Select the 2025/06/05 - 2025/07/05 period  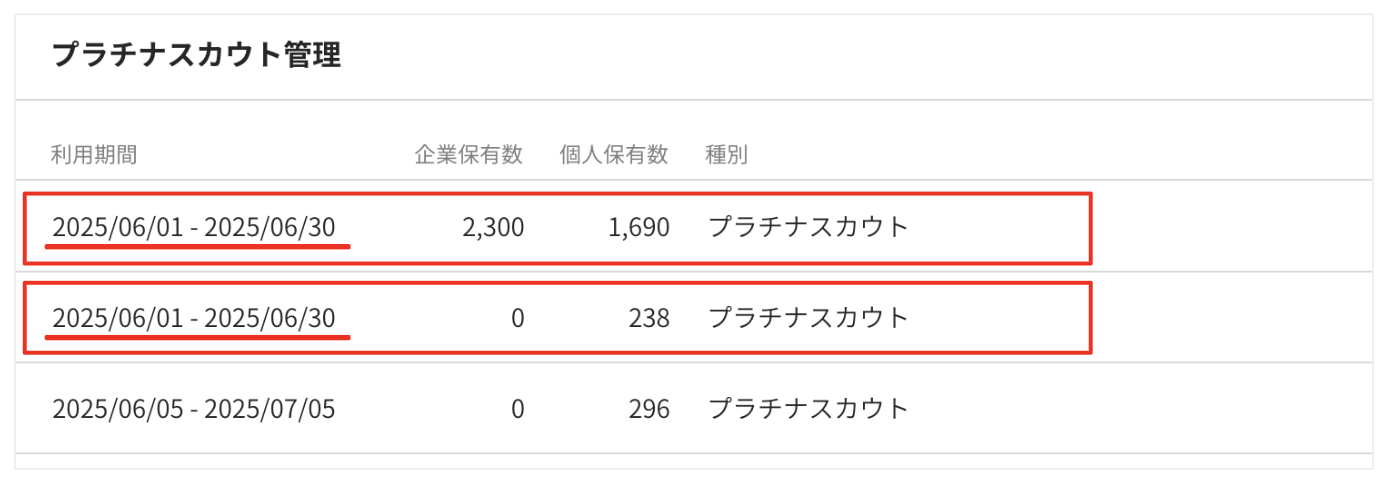click(x=194, y=409)
